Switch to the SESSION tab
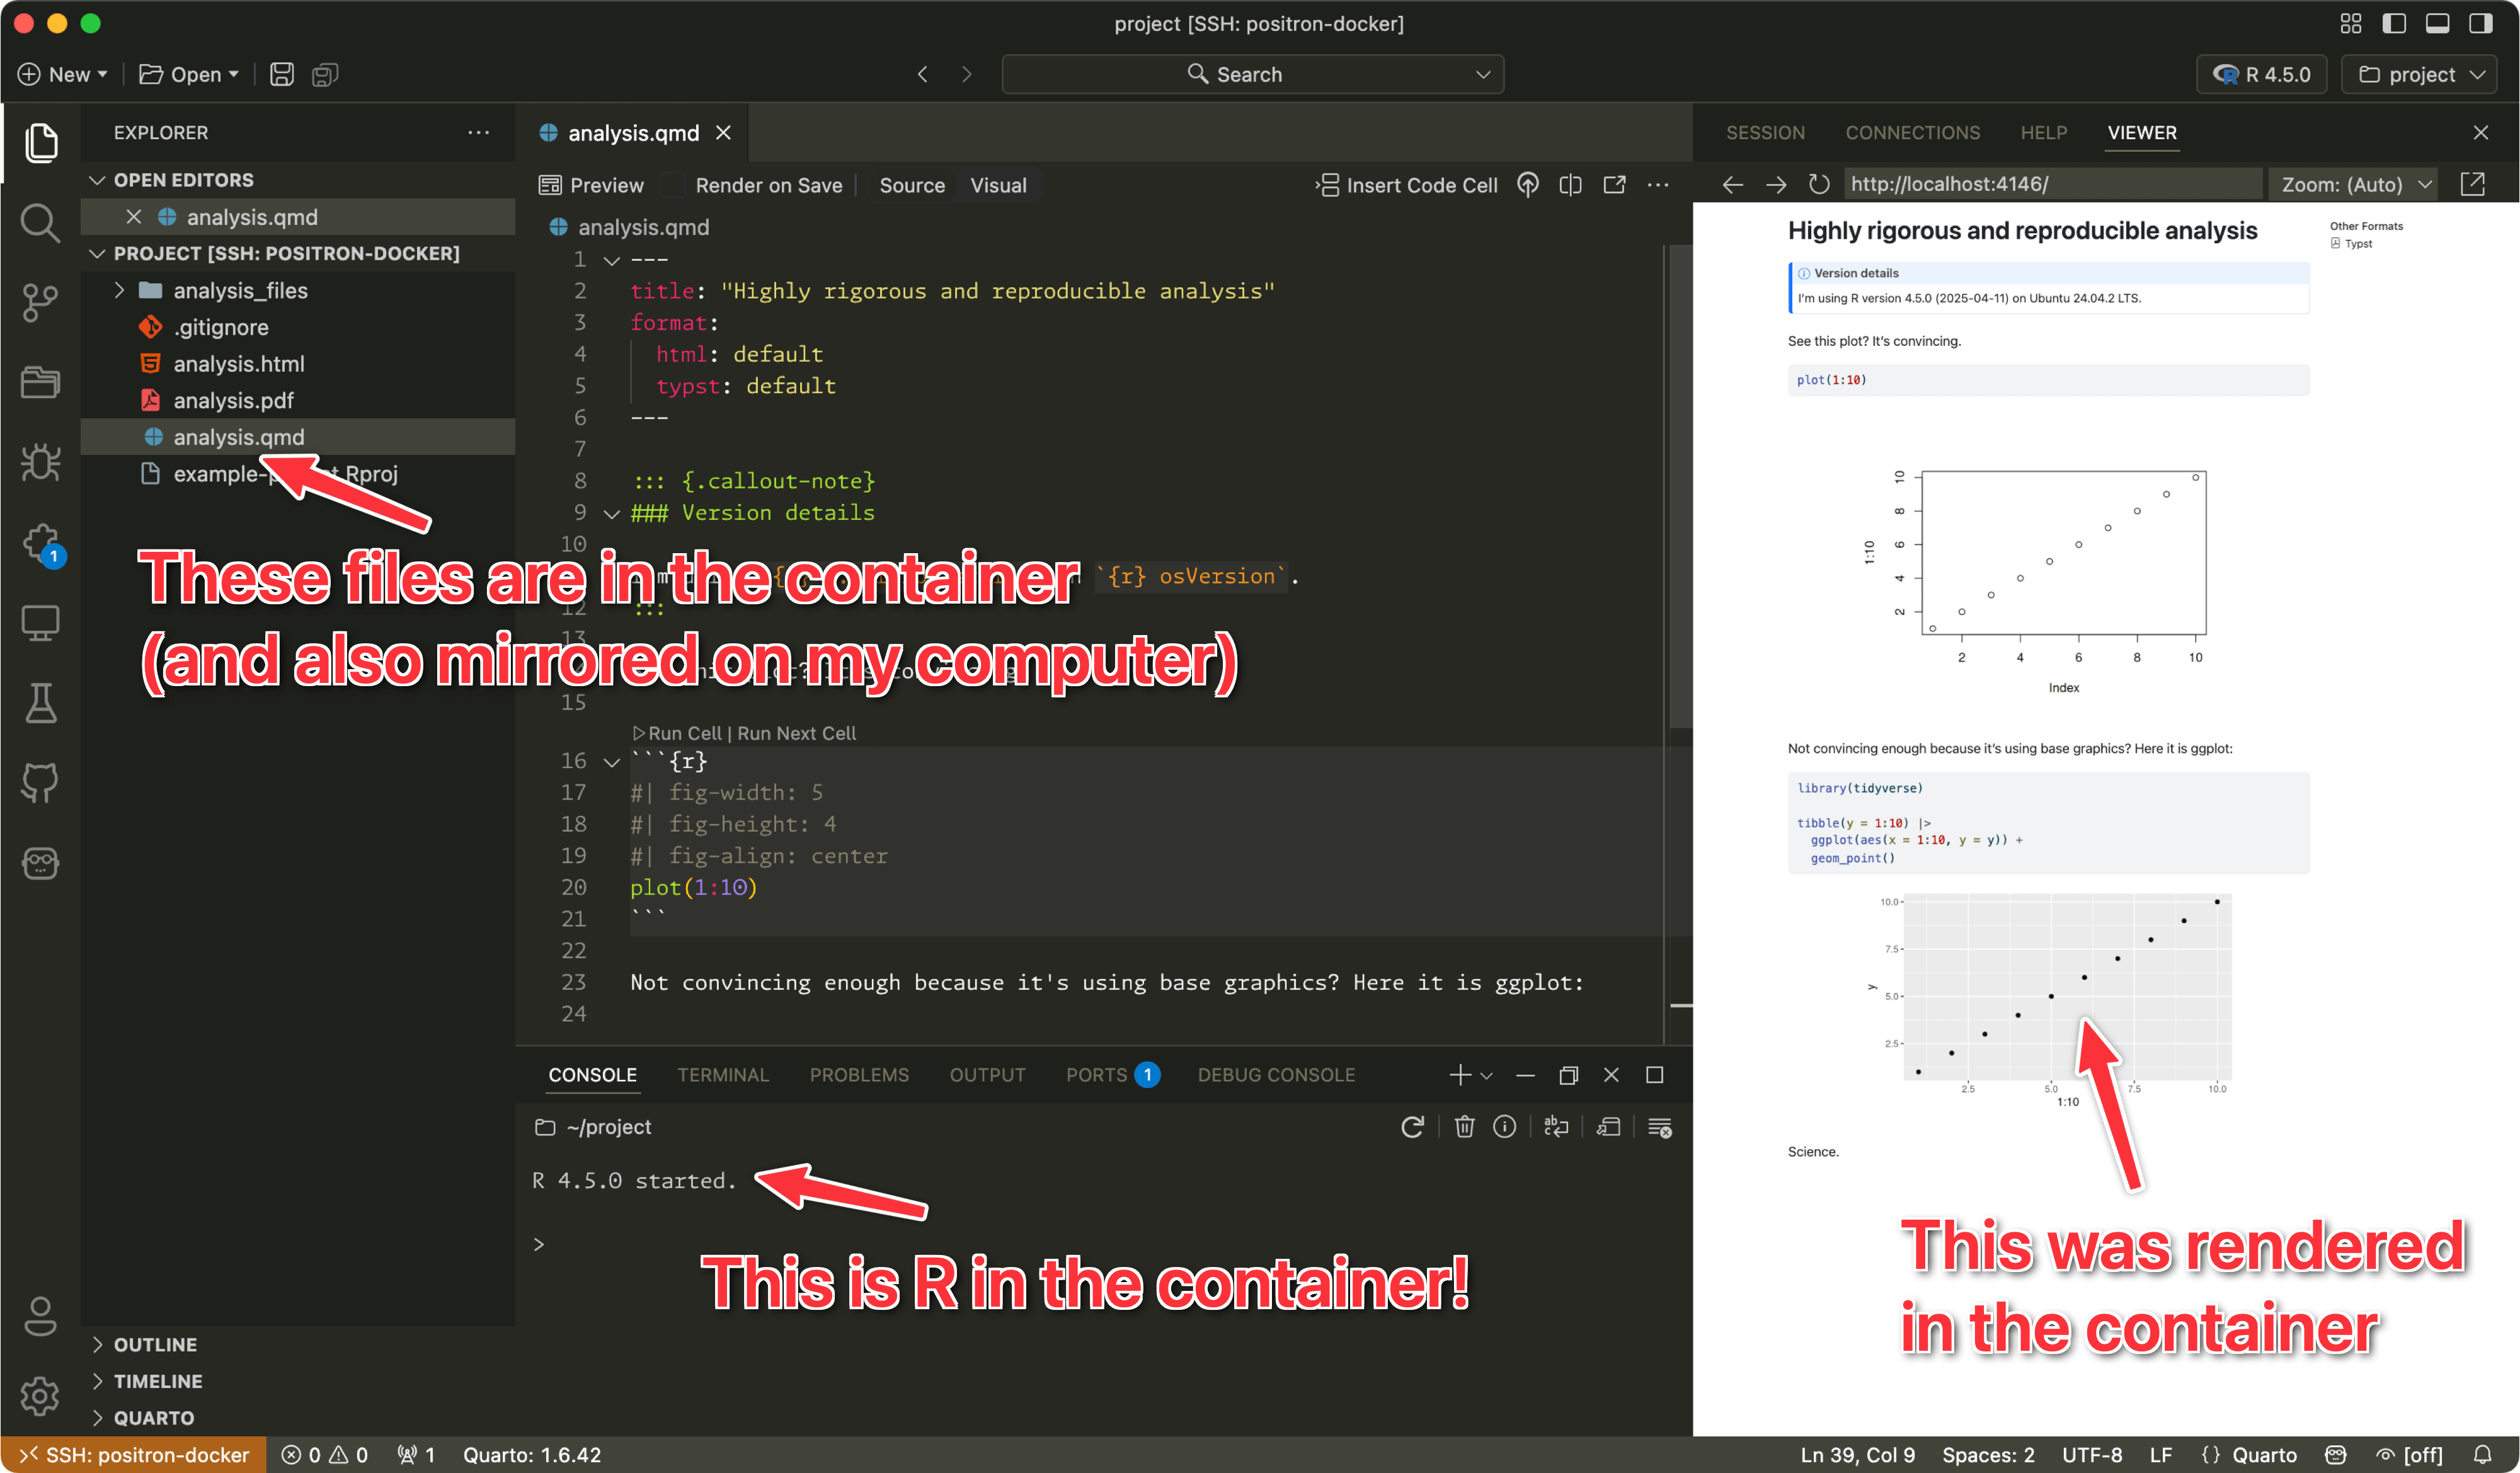2520x1473 pixels. pos(1765,133)
